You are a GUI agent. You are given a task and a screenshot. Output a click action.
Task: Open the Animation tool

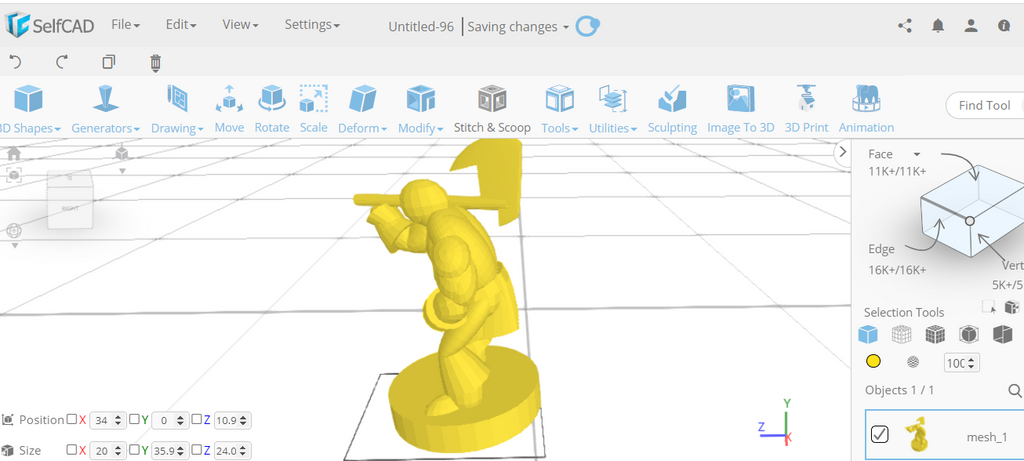coord(866,109)
